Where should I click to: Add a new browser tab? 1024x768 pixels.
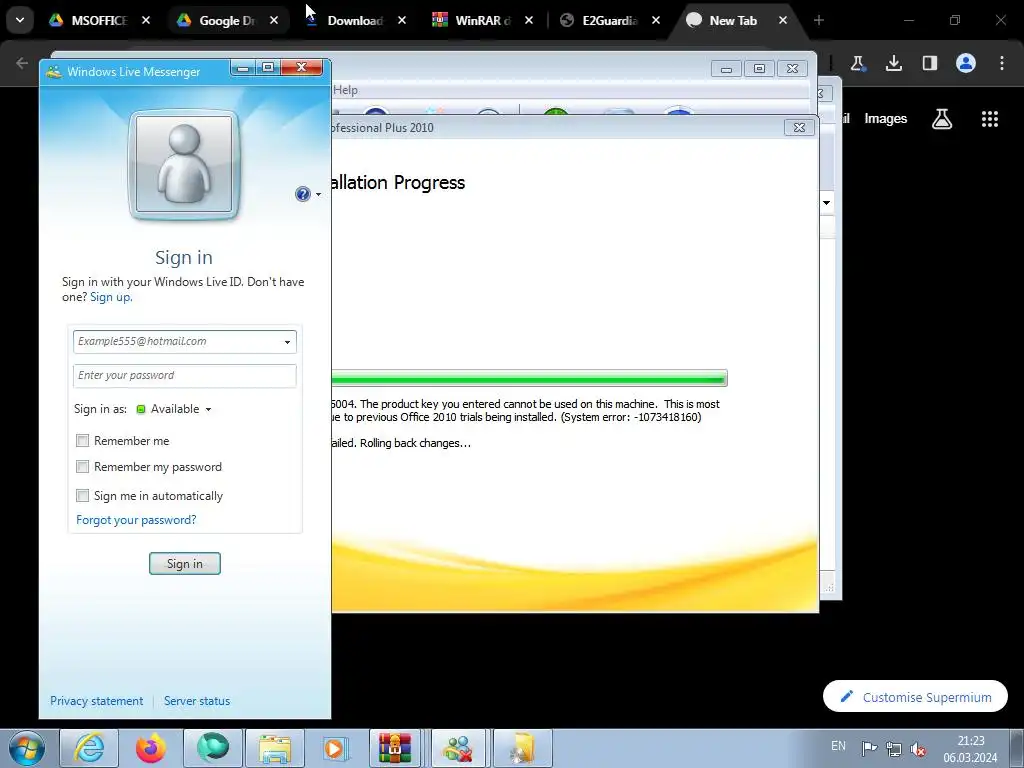pos(818,20)
